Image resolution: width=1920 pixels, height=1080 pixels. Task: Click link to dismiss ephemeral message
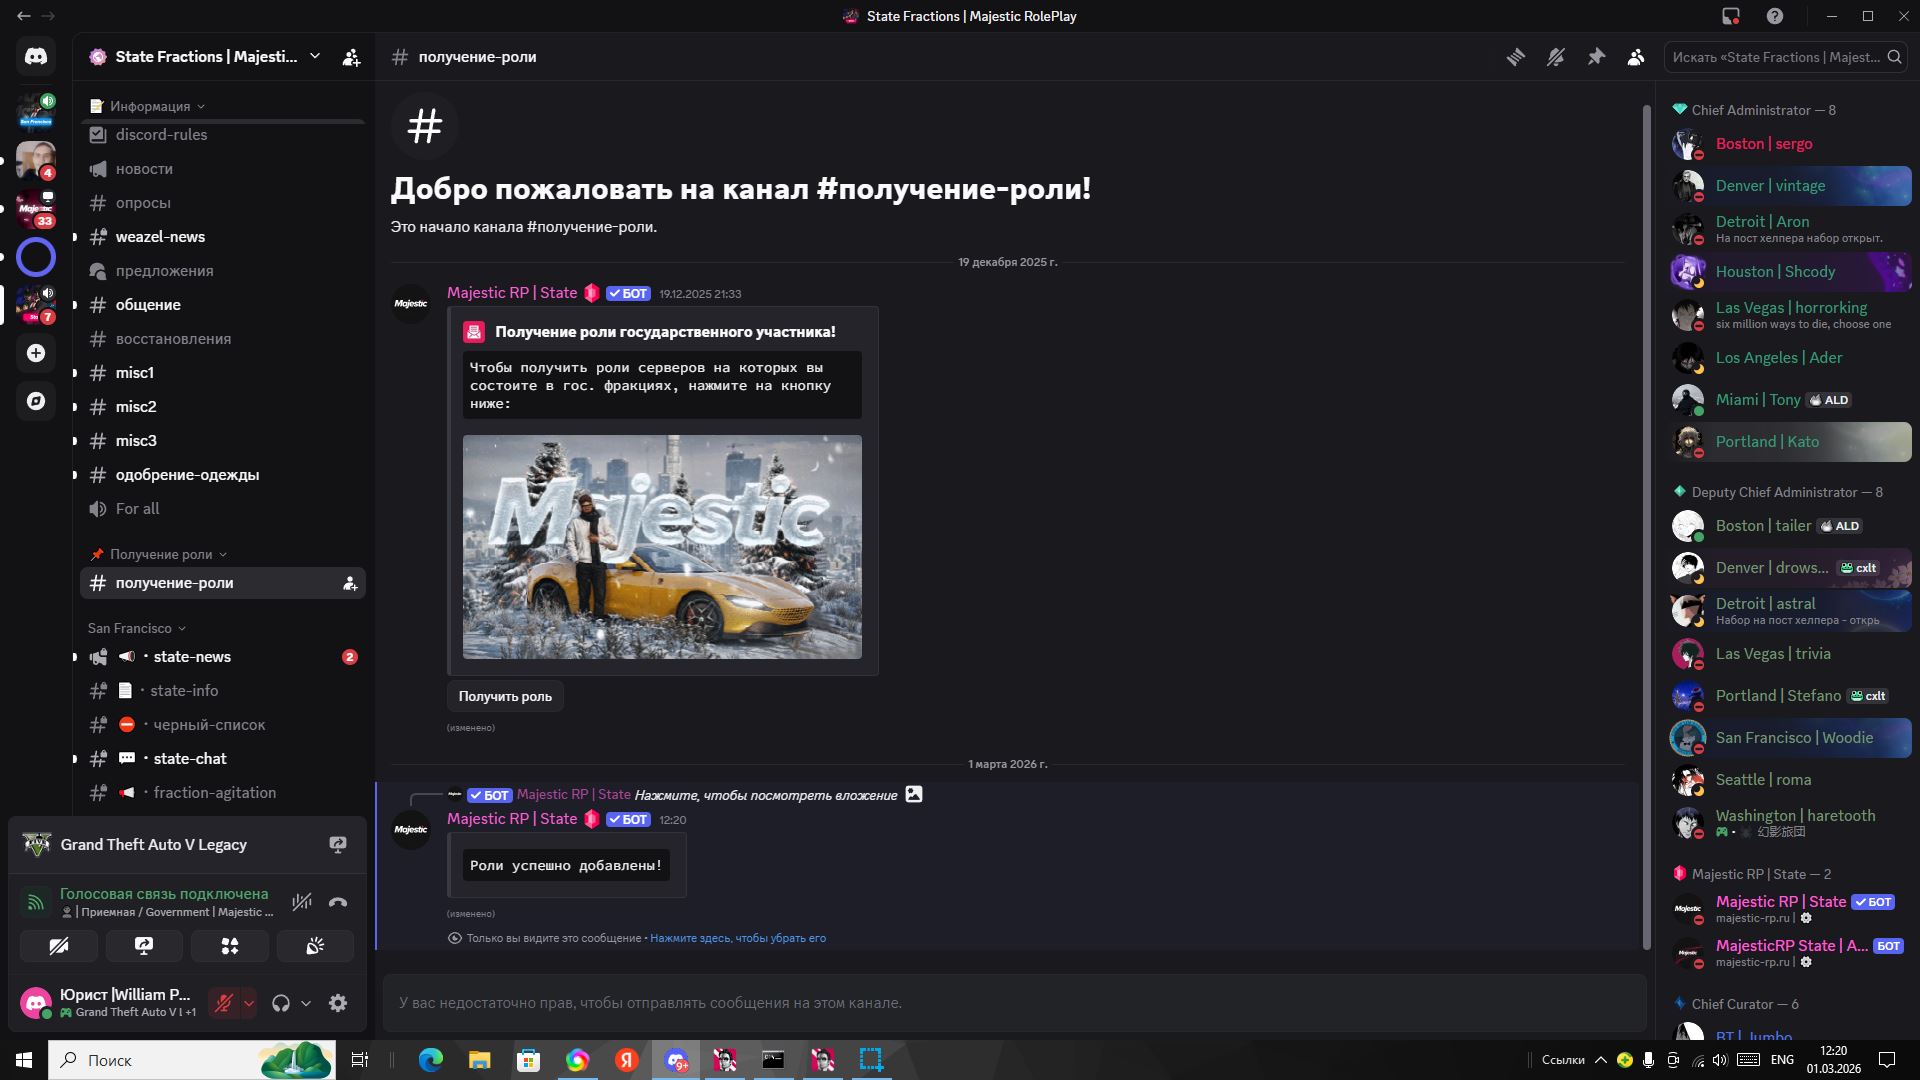pyautogui.click(x=738, y=938)
